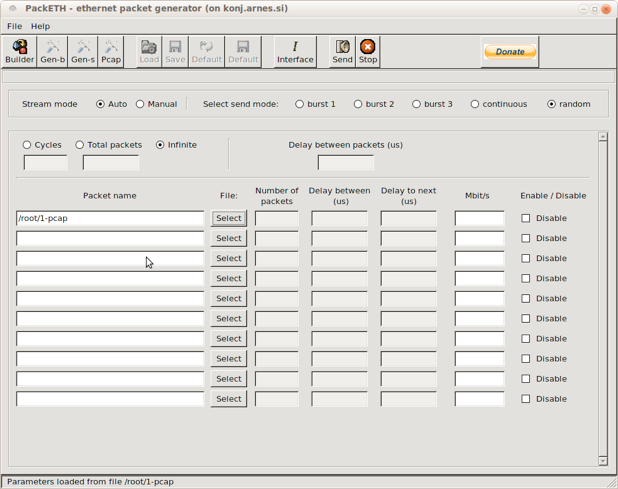This screenshot has height=489, width=618.
Task: Click first row Delay to next field
Action: click(x=409, y=218)
